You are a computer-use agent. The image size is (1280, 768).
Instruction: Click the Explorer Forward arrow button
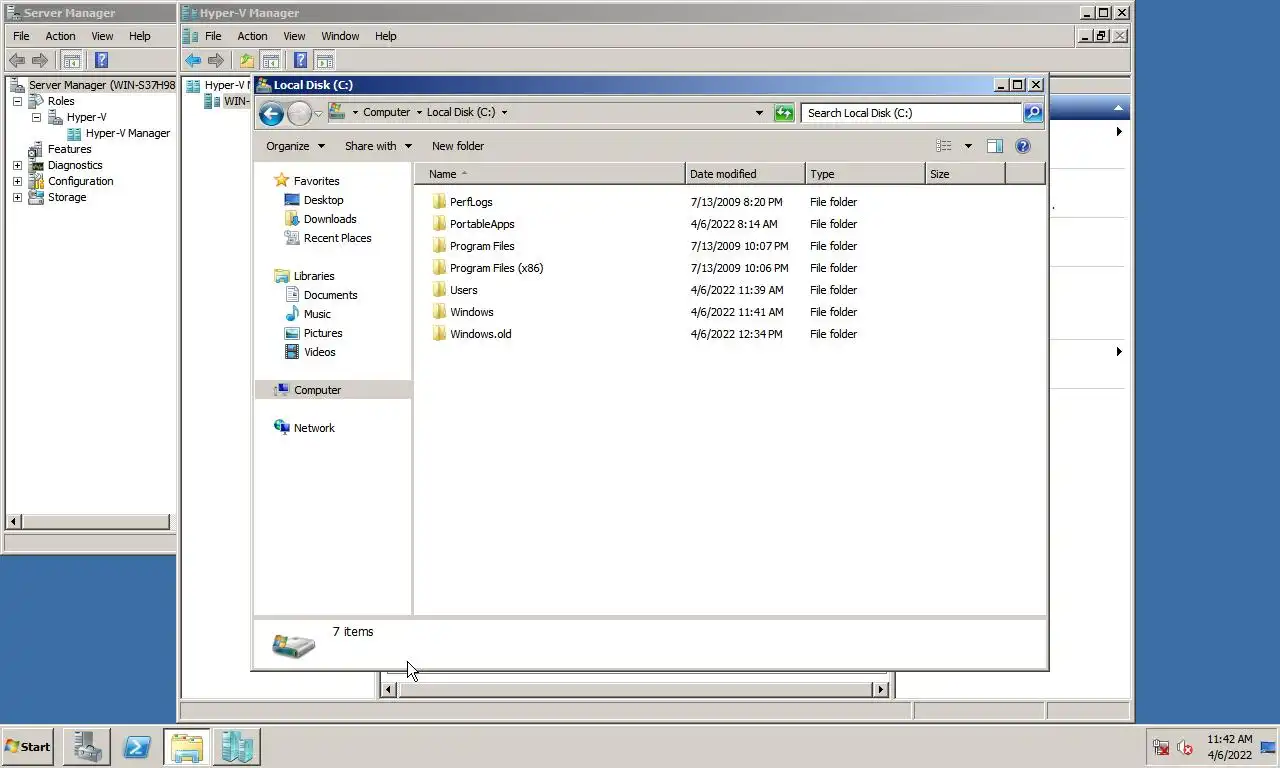[x=299, y=113]
